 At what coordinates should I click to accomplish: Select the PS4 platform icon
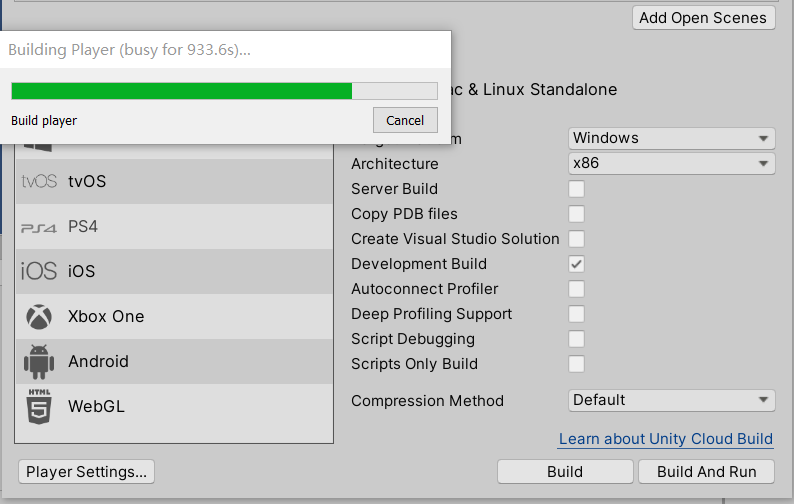click(39, 228)
